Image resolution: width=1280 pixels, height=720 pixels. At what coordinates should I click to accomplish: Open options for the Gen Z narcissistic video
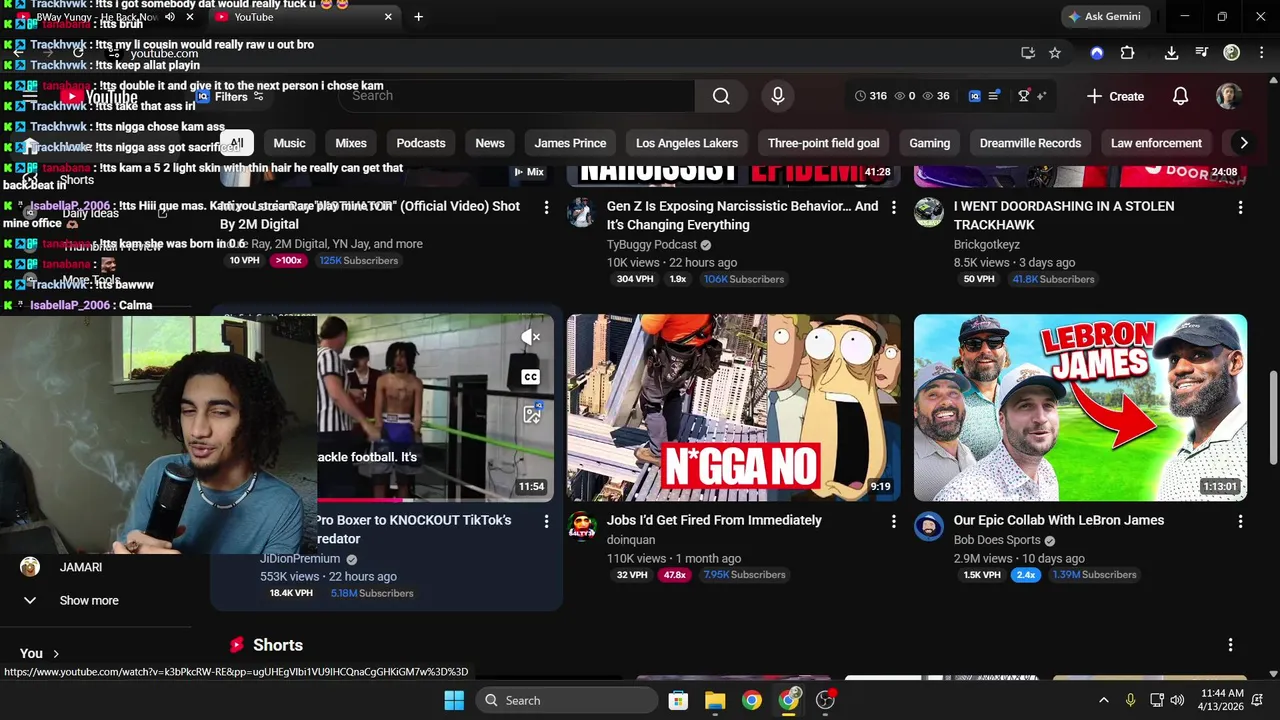894,207
